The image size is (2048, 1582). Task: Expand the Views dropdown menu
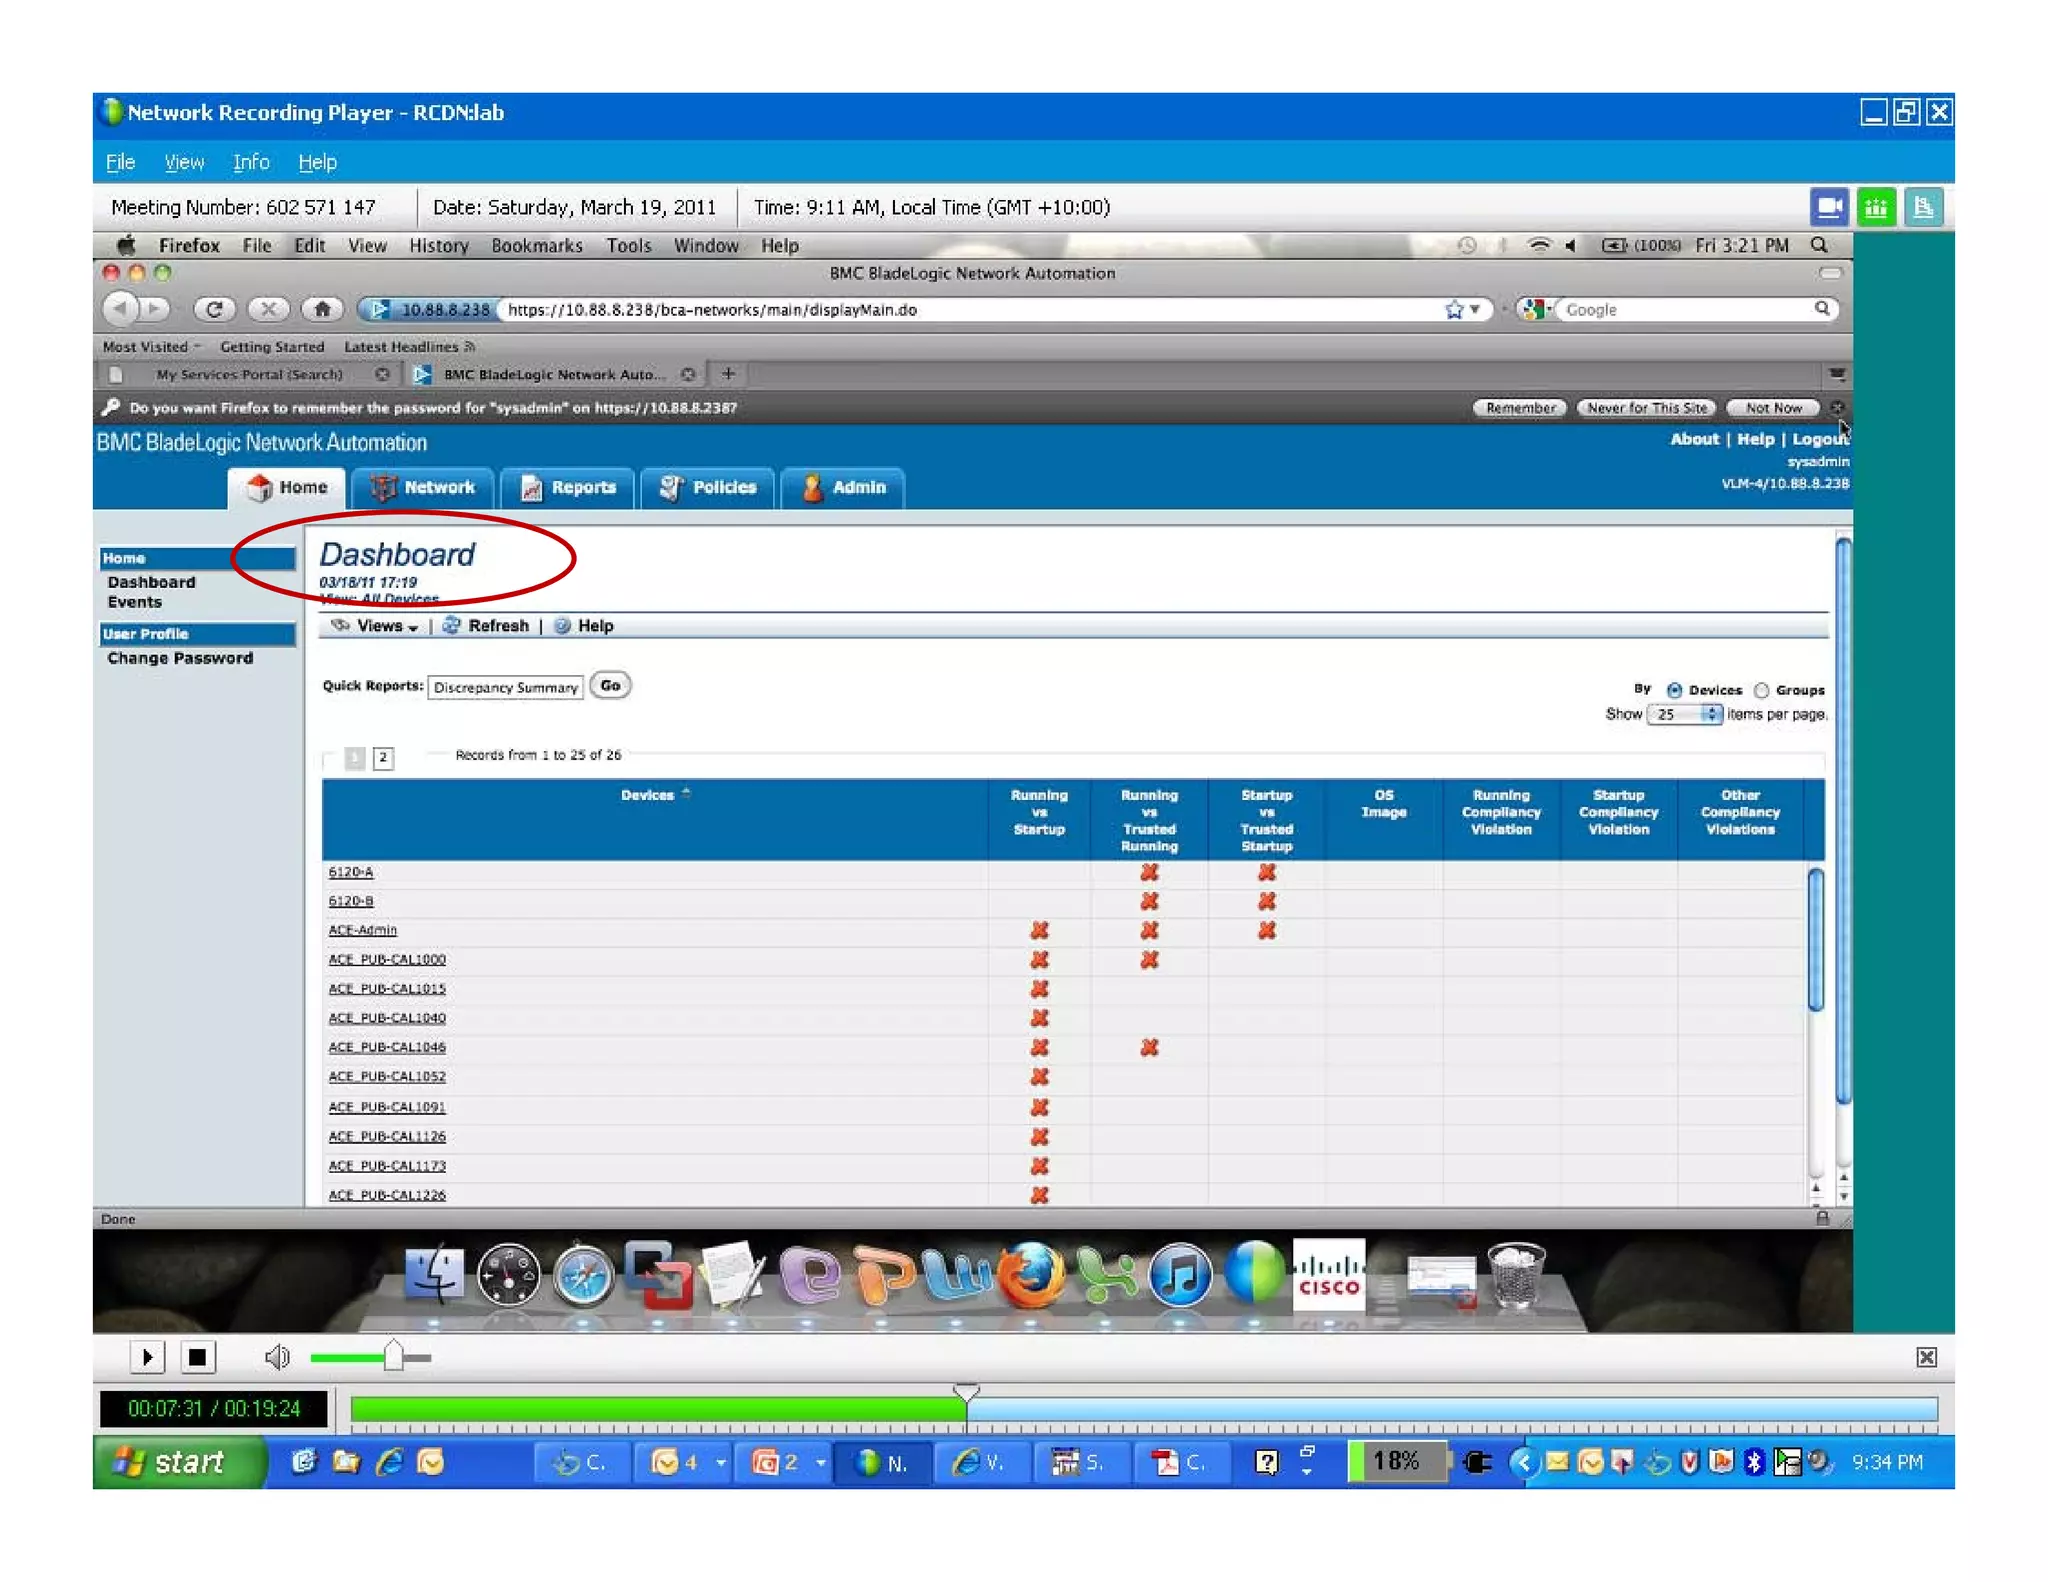pos(376,626)
